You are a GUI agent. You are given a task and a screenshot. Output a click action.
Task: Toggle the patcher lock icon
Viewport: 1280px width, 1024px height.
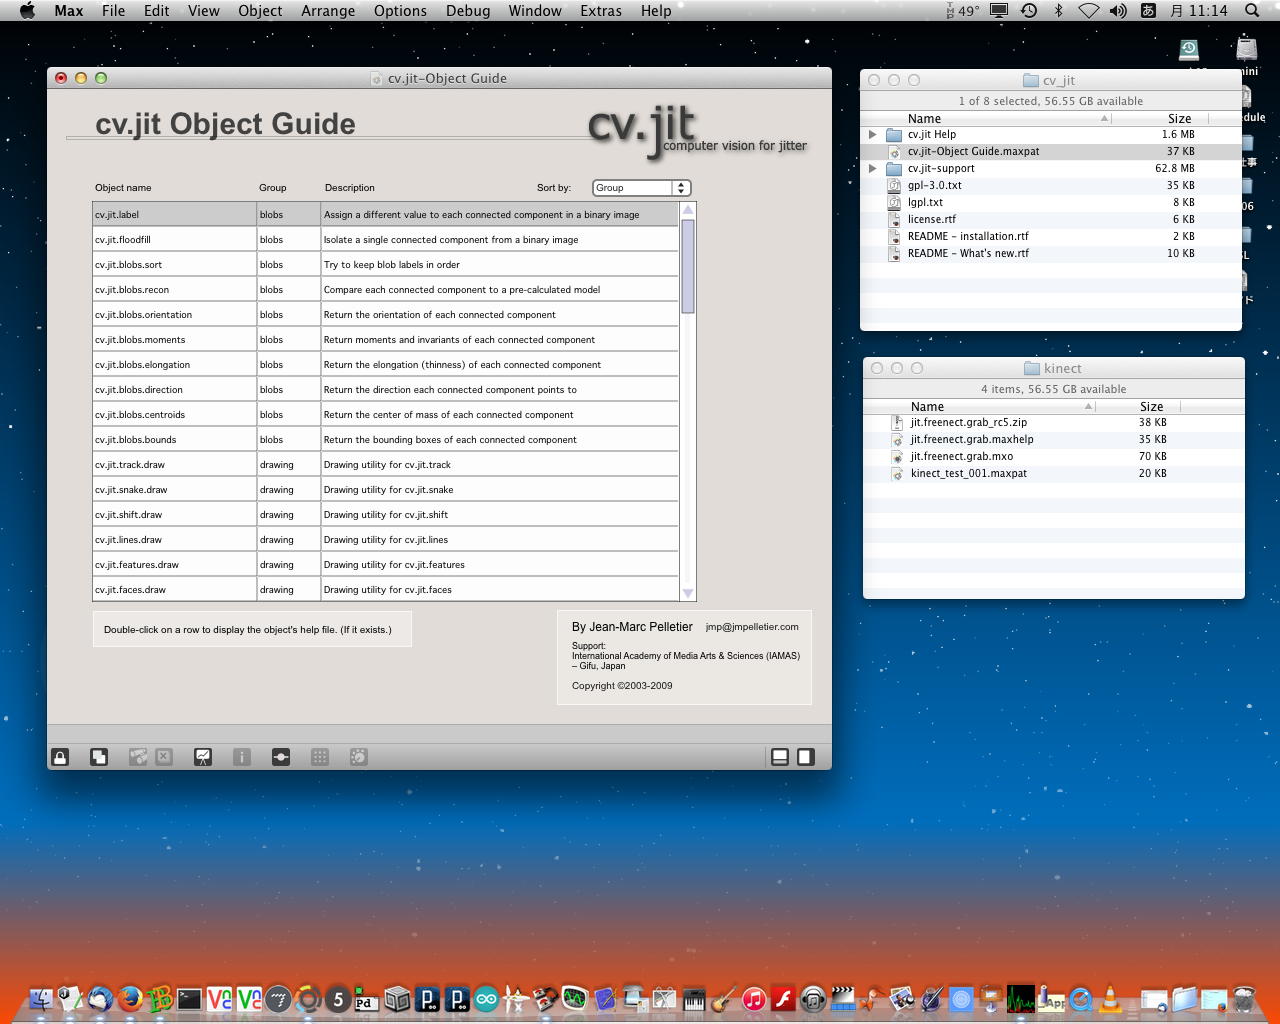(x=60, y=757)
